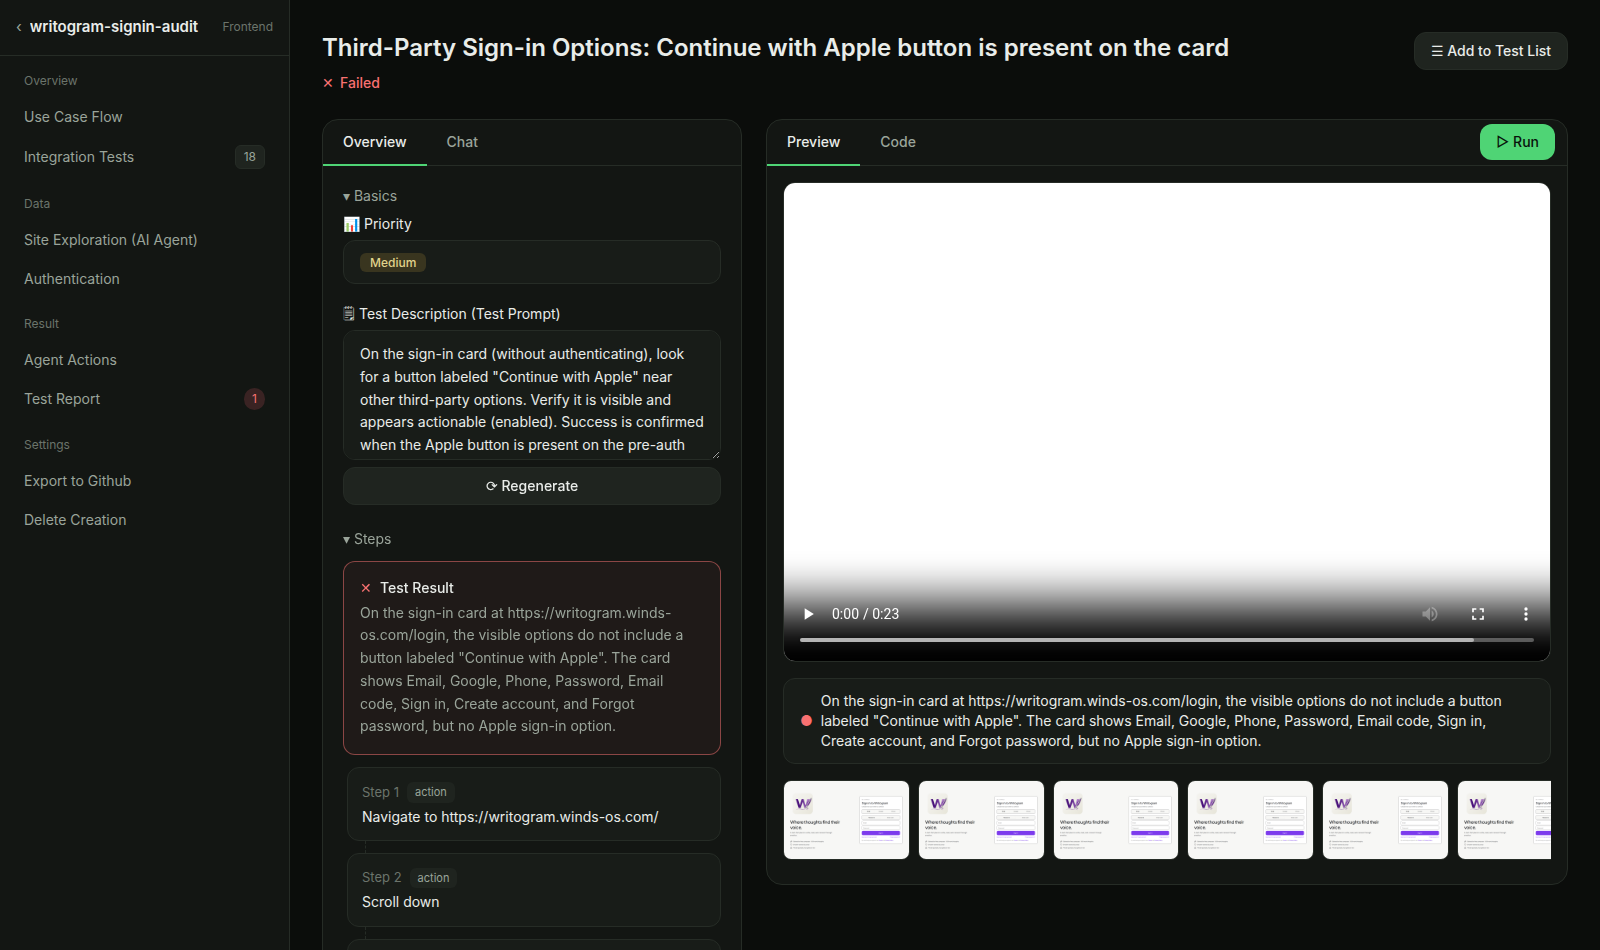1600x950 pixels.
Task: Switch to the Chat tab
Action: 462,142
